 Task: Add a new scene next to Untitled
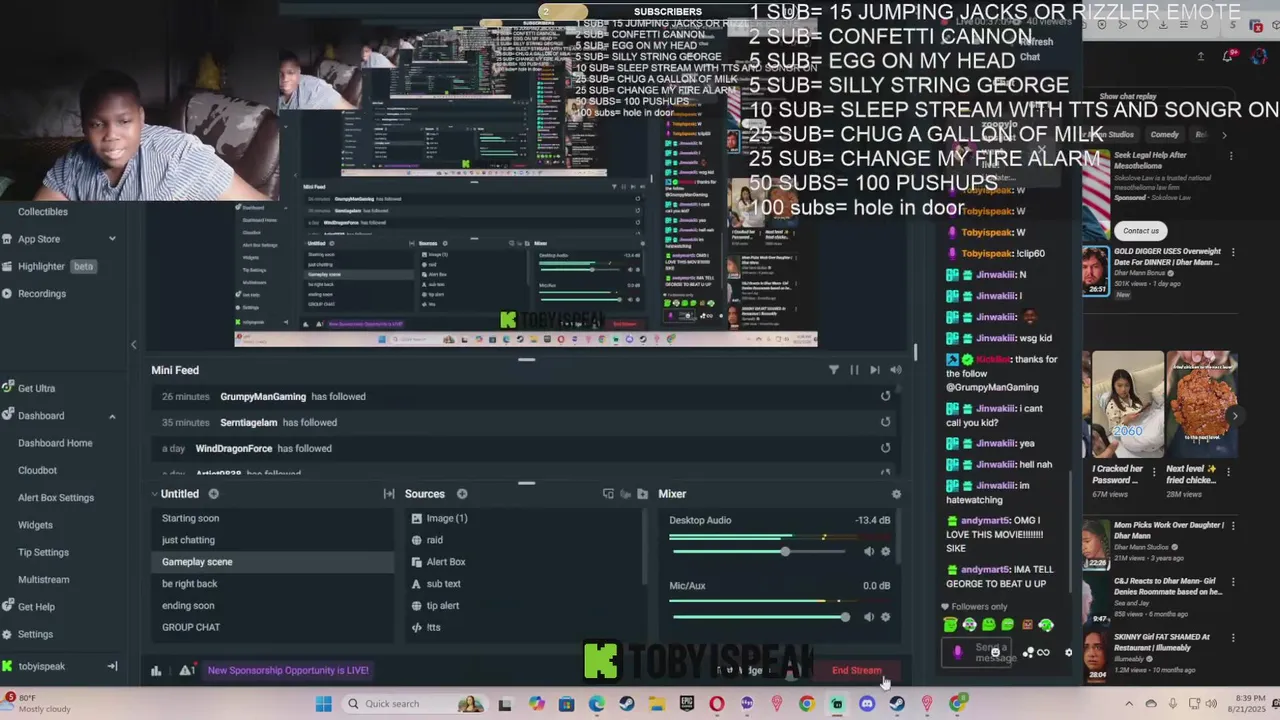point(213,494)
